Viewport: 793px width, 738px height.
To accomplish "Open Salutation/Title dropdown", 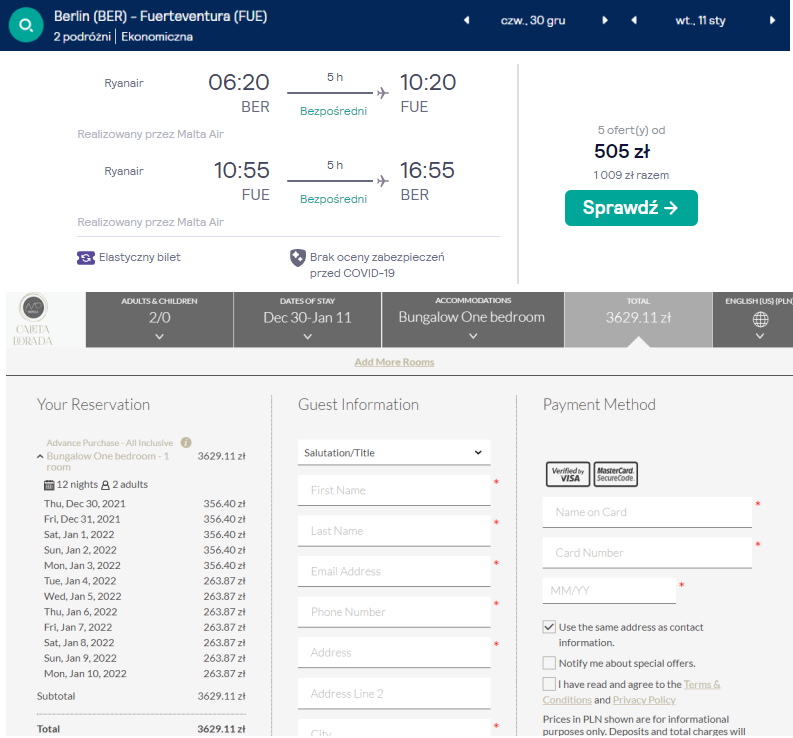I will 394,453.
